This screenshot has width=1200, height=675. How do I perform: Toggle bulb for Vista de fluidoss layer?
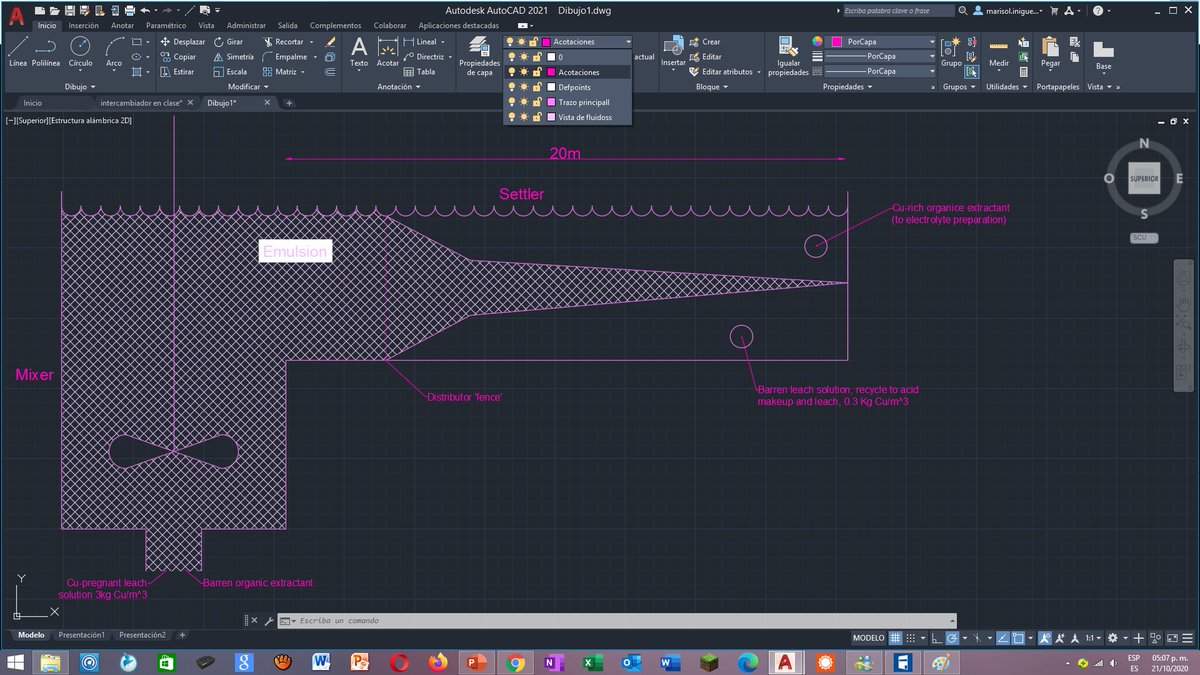(x=511, y=117)
